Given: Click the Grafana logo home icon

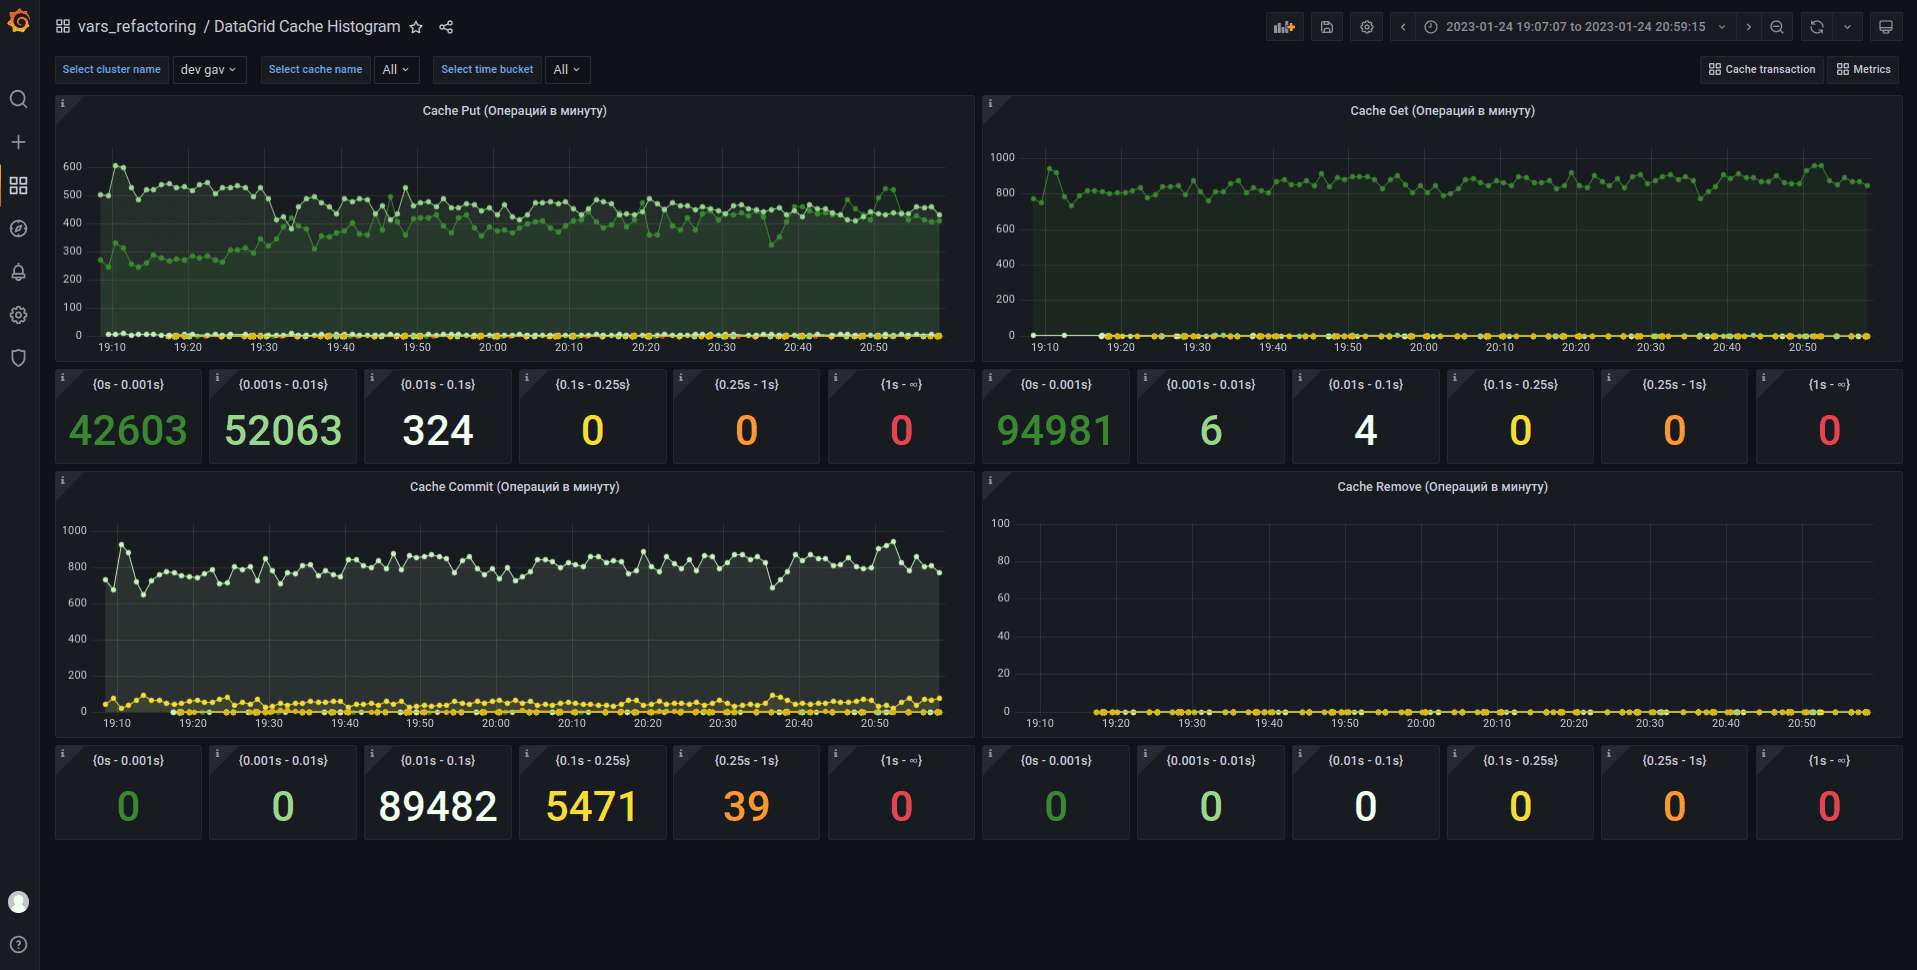Looking at the screenshot, I should click(19, 21).
